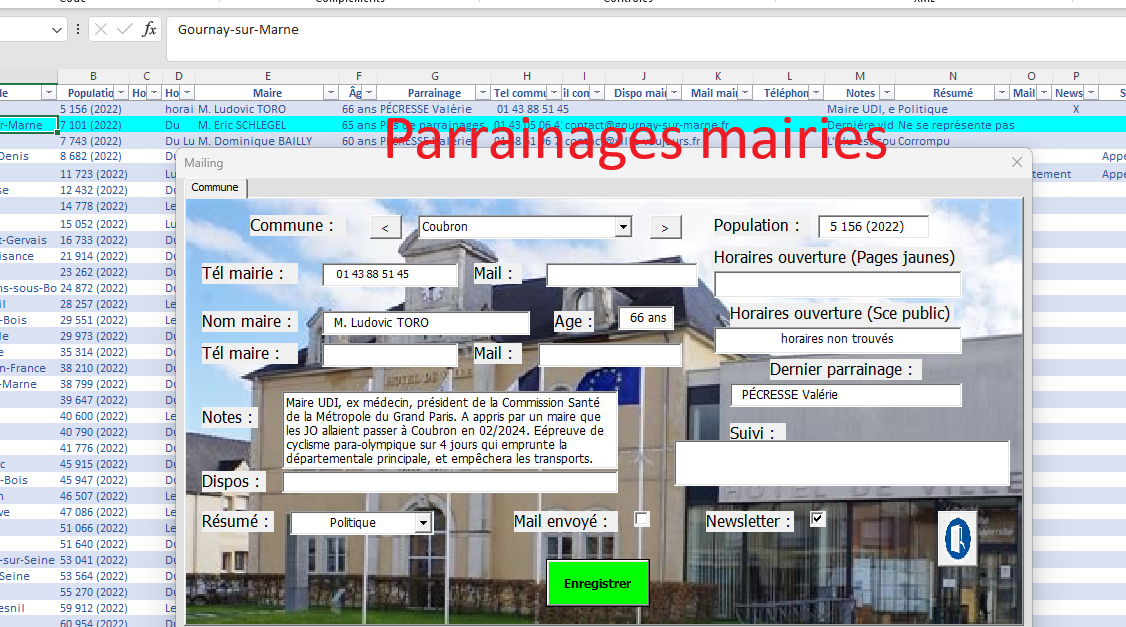The image size is (1126, 627).
Task: Click the formula bar enter checkmark icon
Action: (x=125, y=29)
